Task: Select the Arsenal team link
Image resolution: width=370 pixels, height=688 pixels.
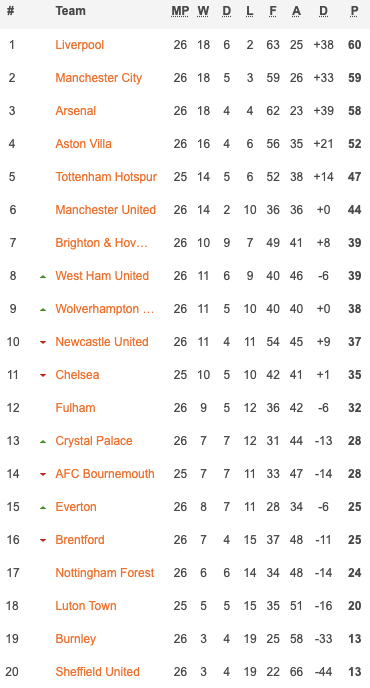Action: pyautogui.click(x=75, y=111)
